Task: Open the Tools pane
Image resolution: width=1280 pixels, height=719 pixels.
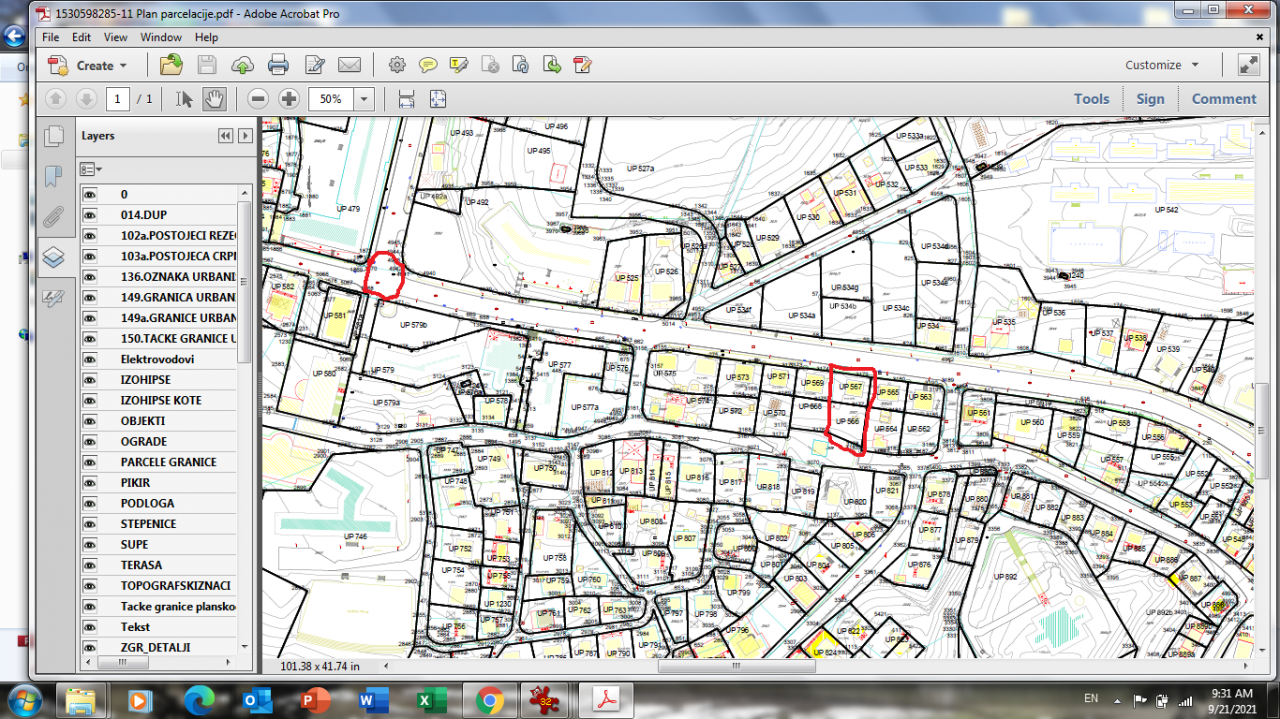Action: pos(1091,98)
